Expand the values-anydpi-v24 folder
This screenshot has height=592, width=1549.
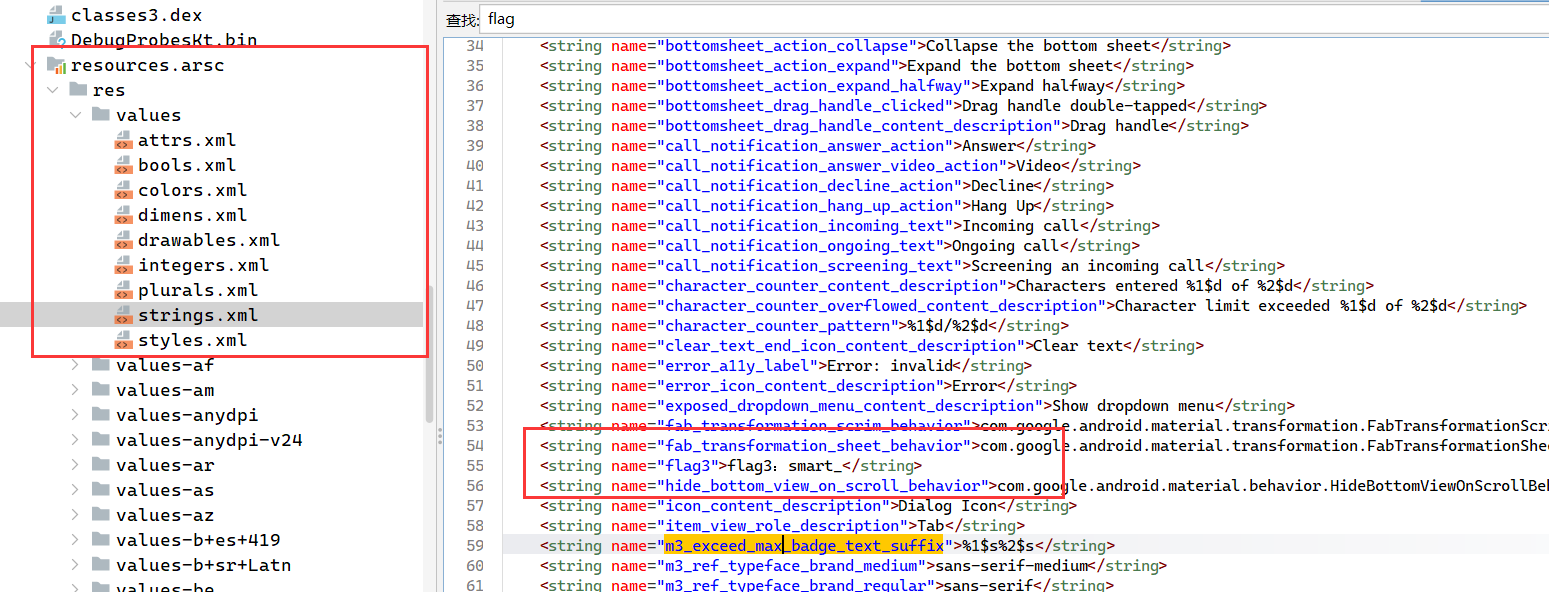[75, 440]
